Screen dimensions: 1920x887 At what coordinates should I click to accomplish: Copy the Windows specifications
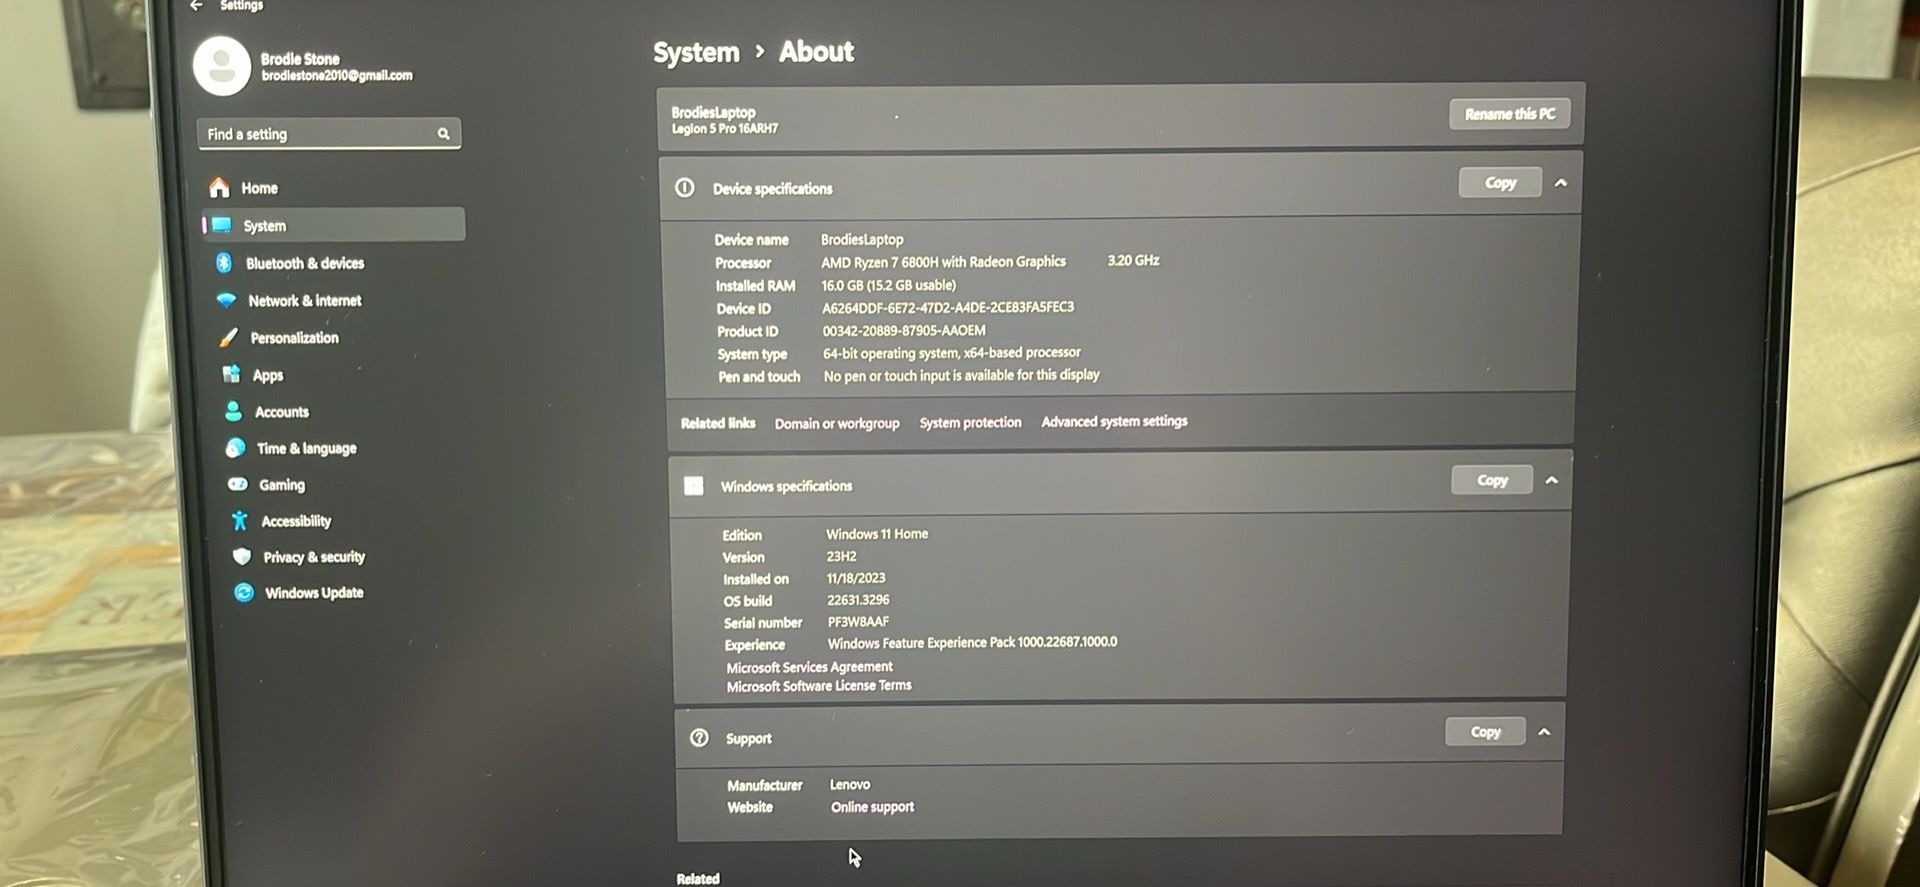coord(1492,480)
